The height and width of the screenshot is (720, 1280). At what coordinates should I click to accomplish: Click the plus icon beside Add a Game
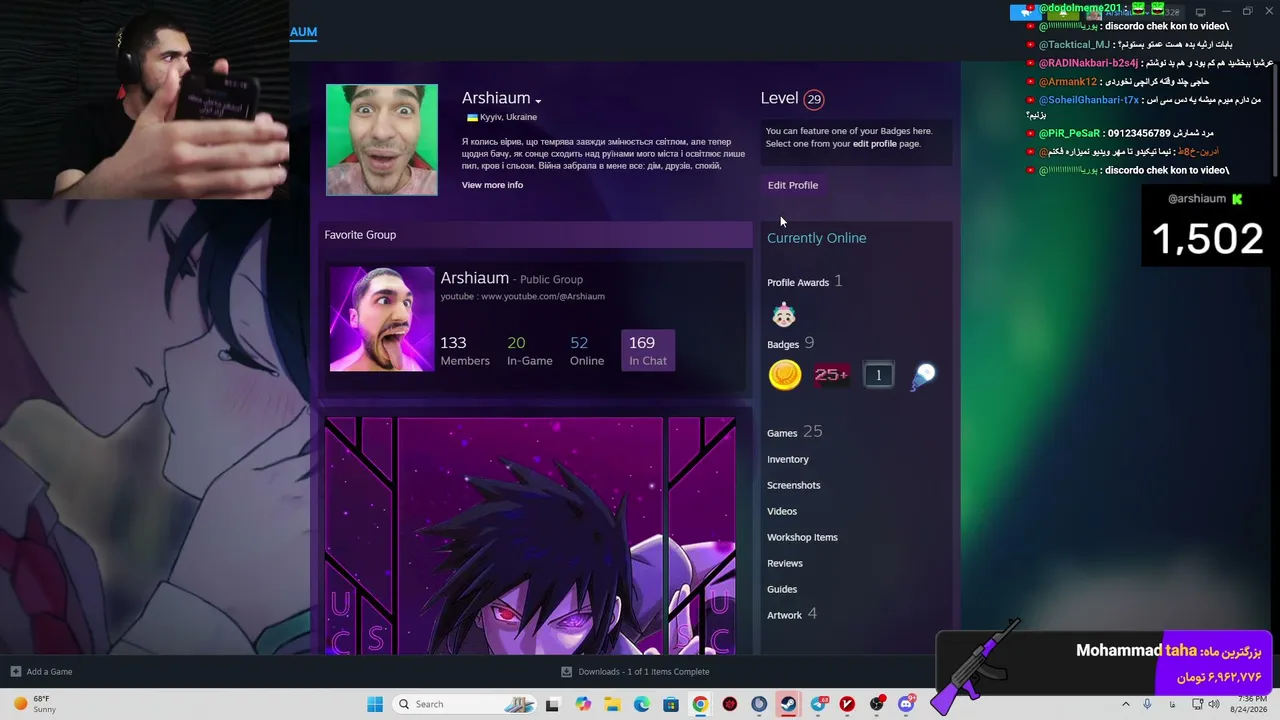pos(15,671)
